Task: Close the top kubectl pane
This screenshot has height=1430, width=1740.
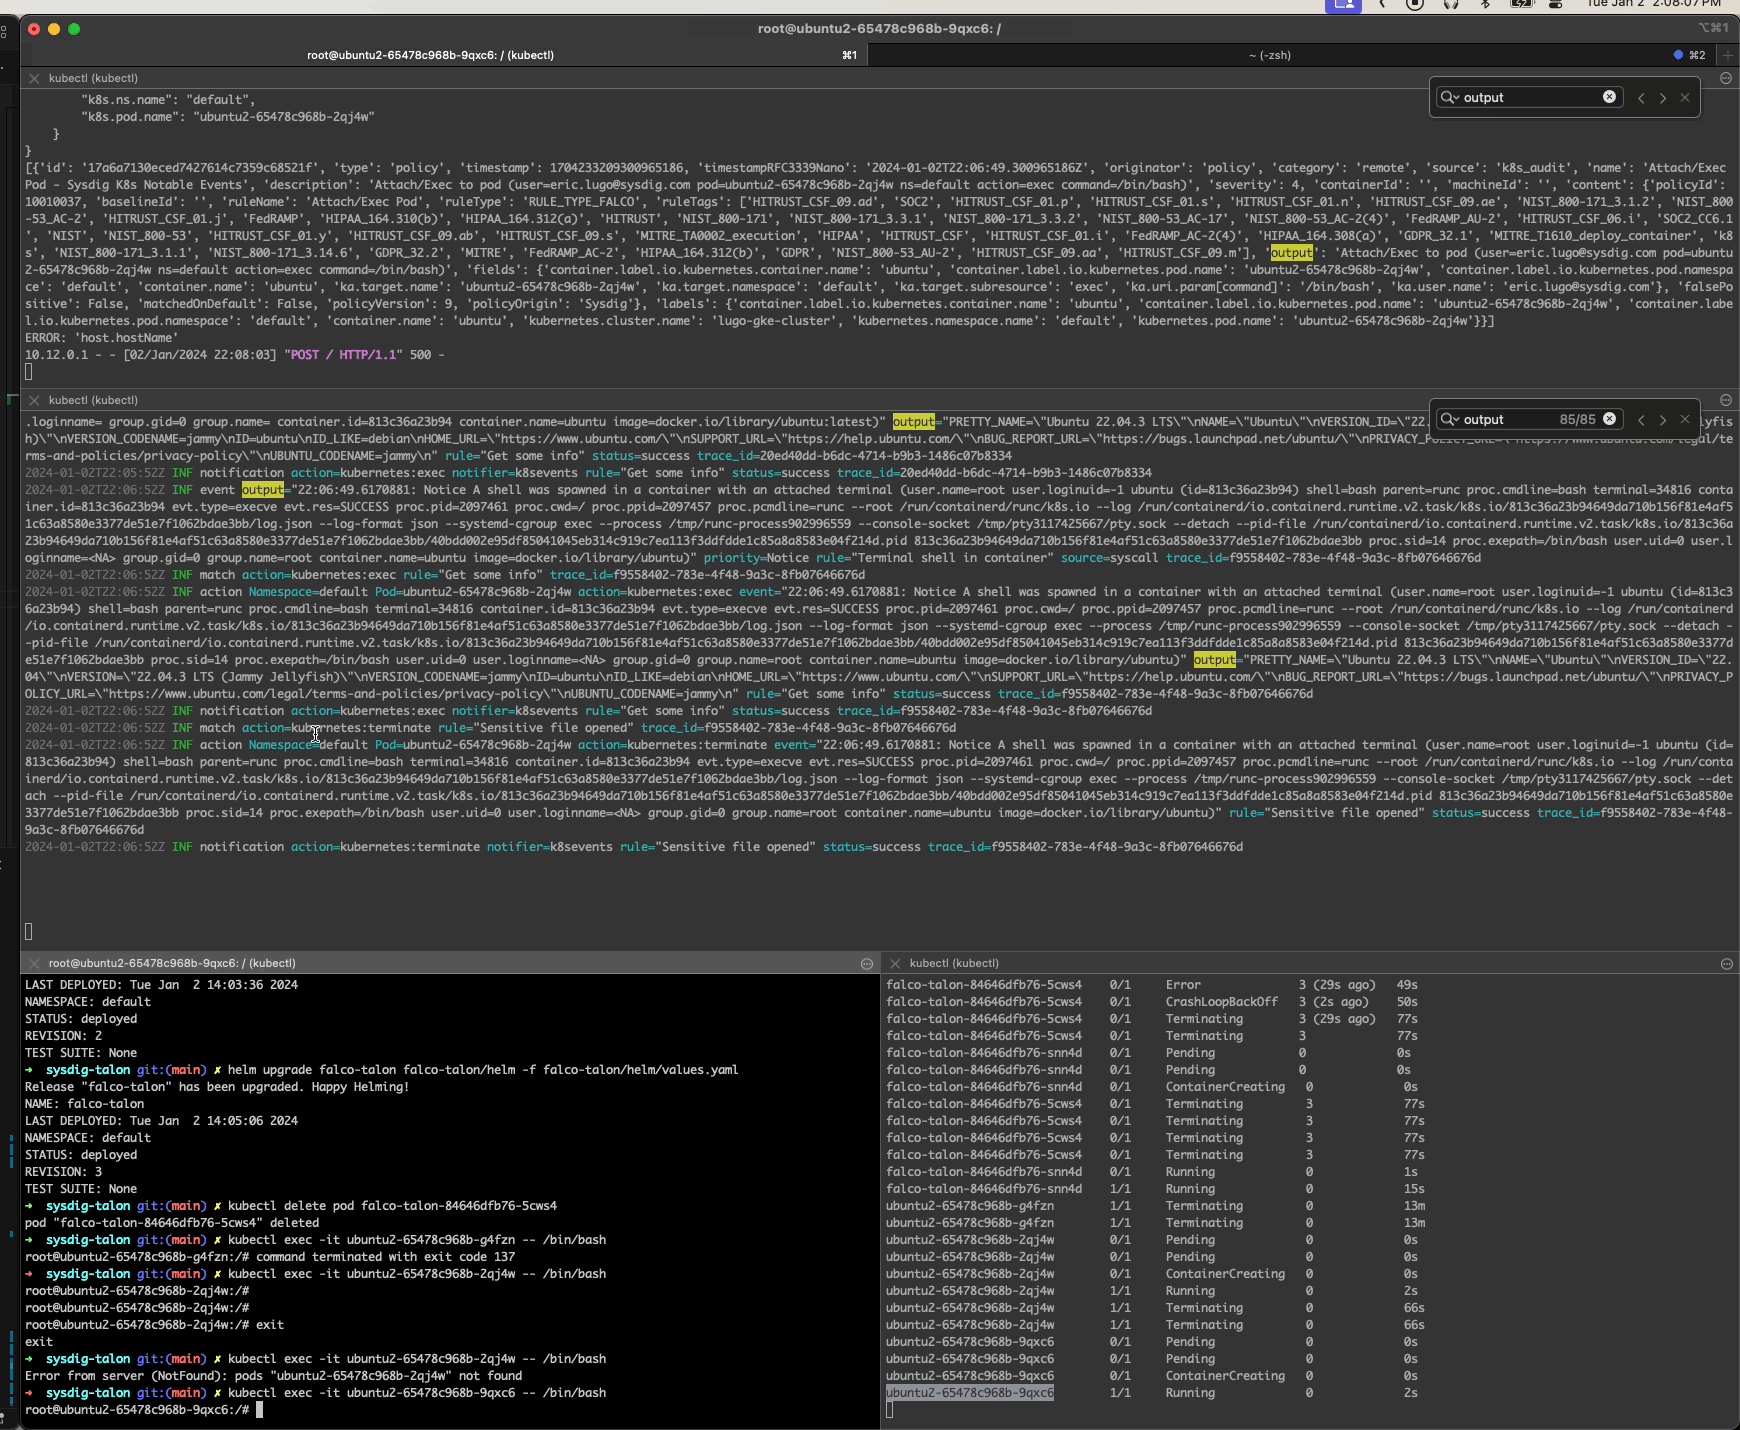Action: coord(35,78)
